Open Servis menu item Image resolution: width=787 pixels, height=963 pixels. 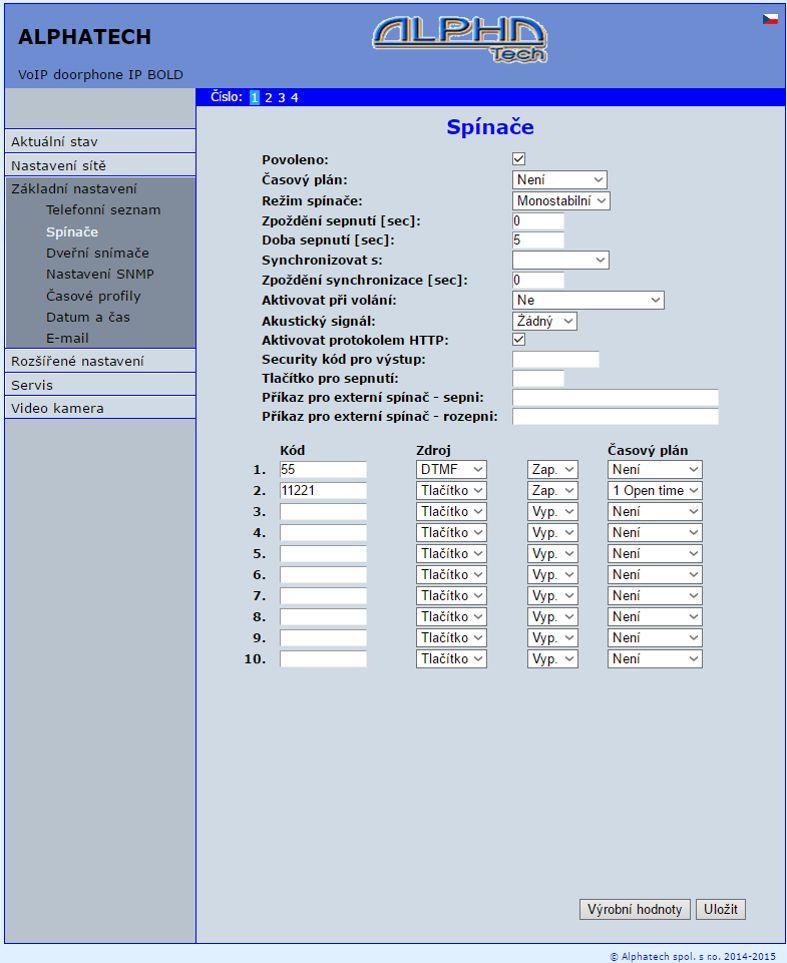[100, 385]
